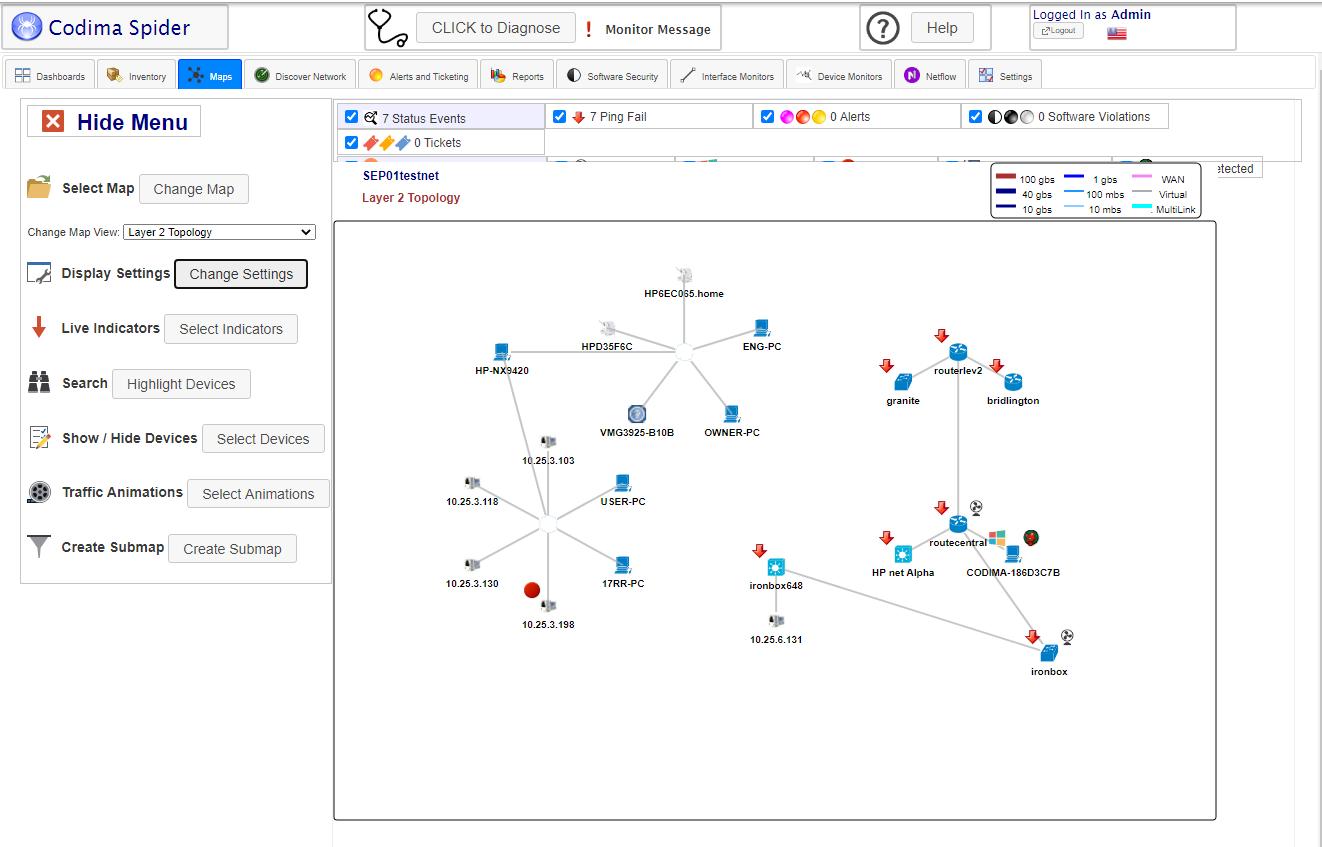Screen dimensions: 1322x847
Task: Select the routecentral router node
Action: [x=958, y=524]
